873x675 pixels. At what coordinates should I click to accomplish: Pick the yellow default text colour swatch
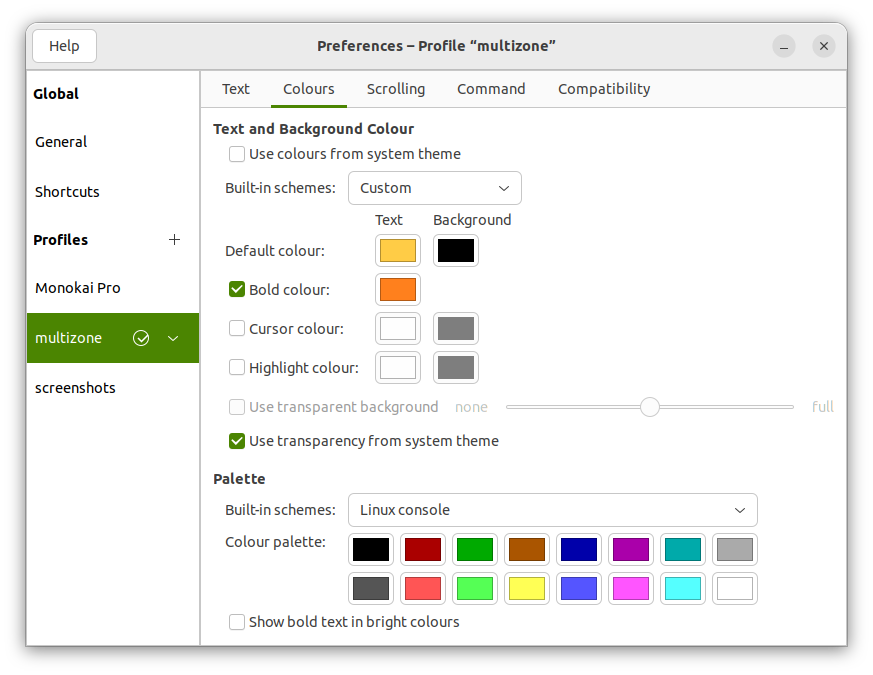coord(397,251)
